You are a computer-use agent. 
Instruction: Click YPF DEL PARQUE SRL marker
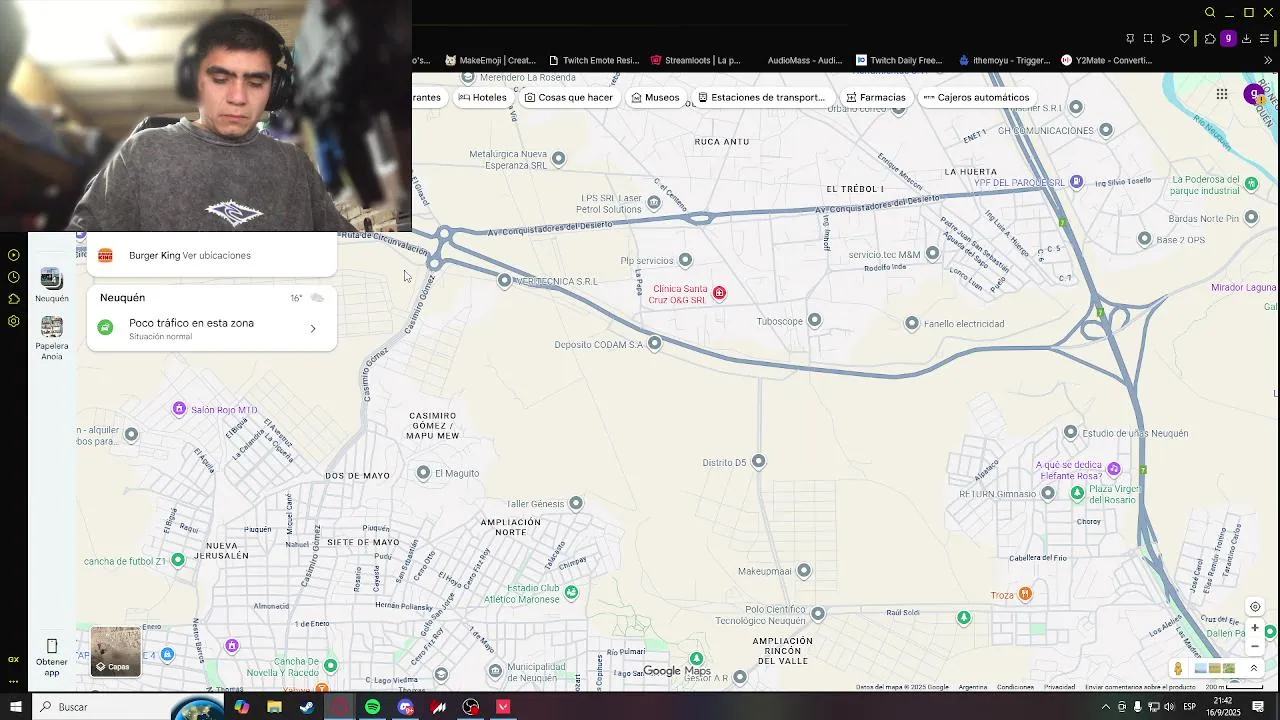pyautogui.click(x=1076, y=182)
